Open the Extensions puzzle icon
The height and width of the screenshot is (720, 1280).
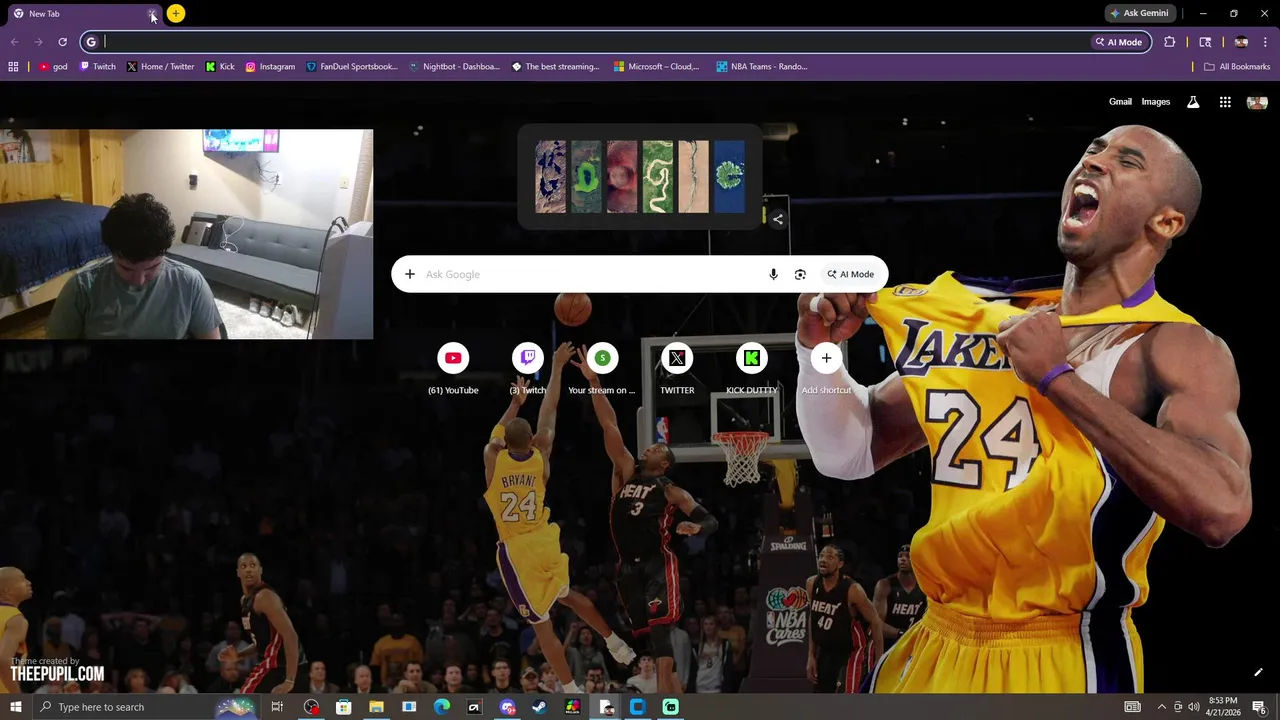[x=1170, y=42]
